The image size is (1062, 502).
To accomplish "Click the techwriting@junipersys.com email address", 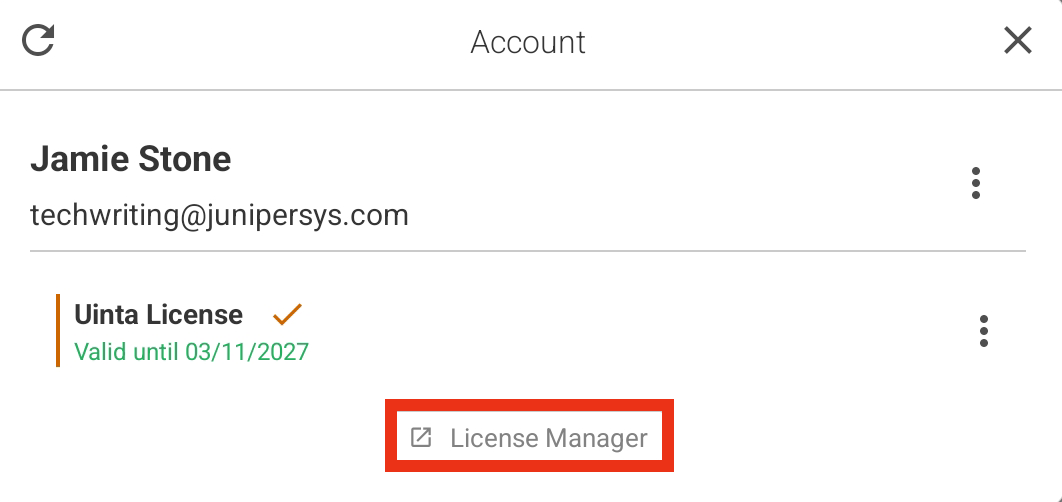I will (219, 215).
